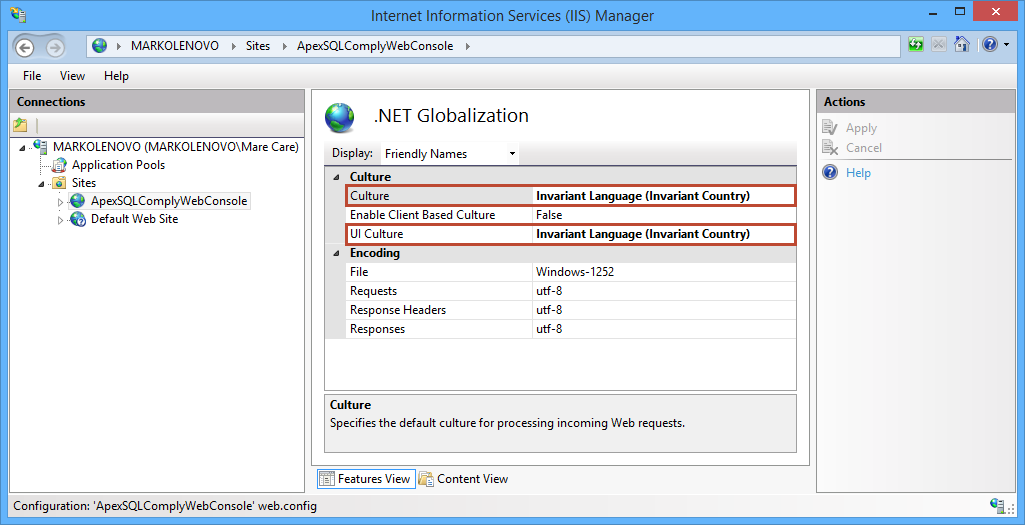Open the dropdown arrow next to toolbar Help
This screenshot has width=1025, height=525.
[1006, 45]
